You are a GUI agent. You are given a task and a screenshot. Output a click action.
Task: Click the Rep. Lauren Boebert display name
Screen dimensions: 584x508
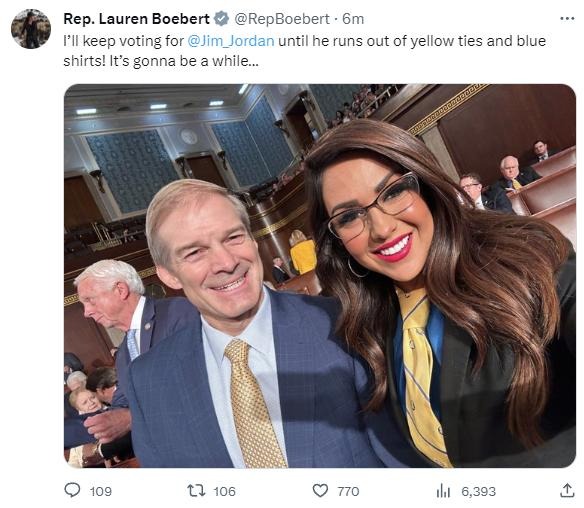pos(136,19)
